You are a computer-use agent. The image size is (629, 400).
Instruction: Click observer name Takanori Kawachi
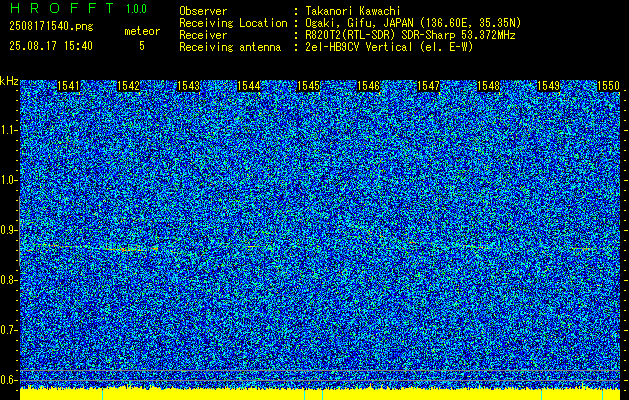352,11
